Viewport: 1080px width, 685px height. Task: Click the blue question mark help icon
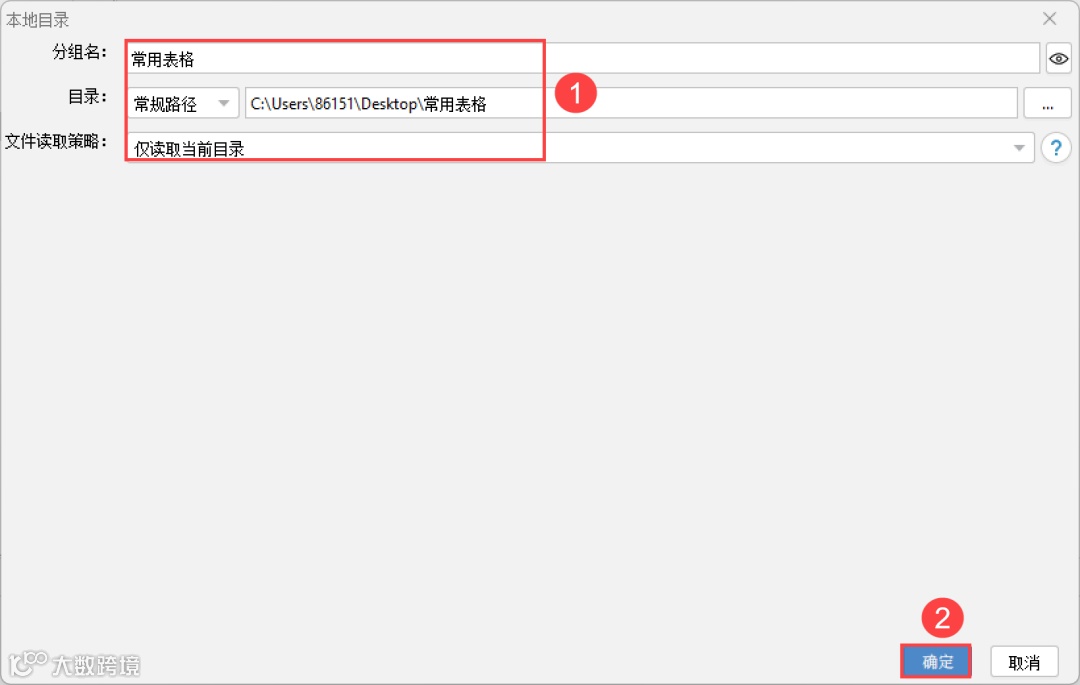coord(1057,147)
